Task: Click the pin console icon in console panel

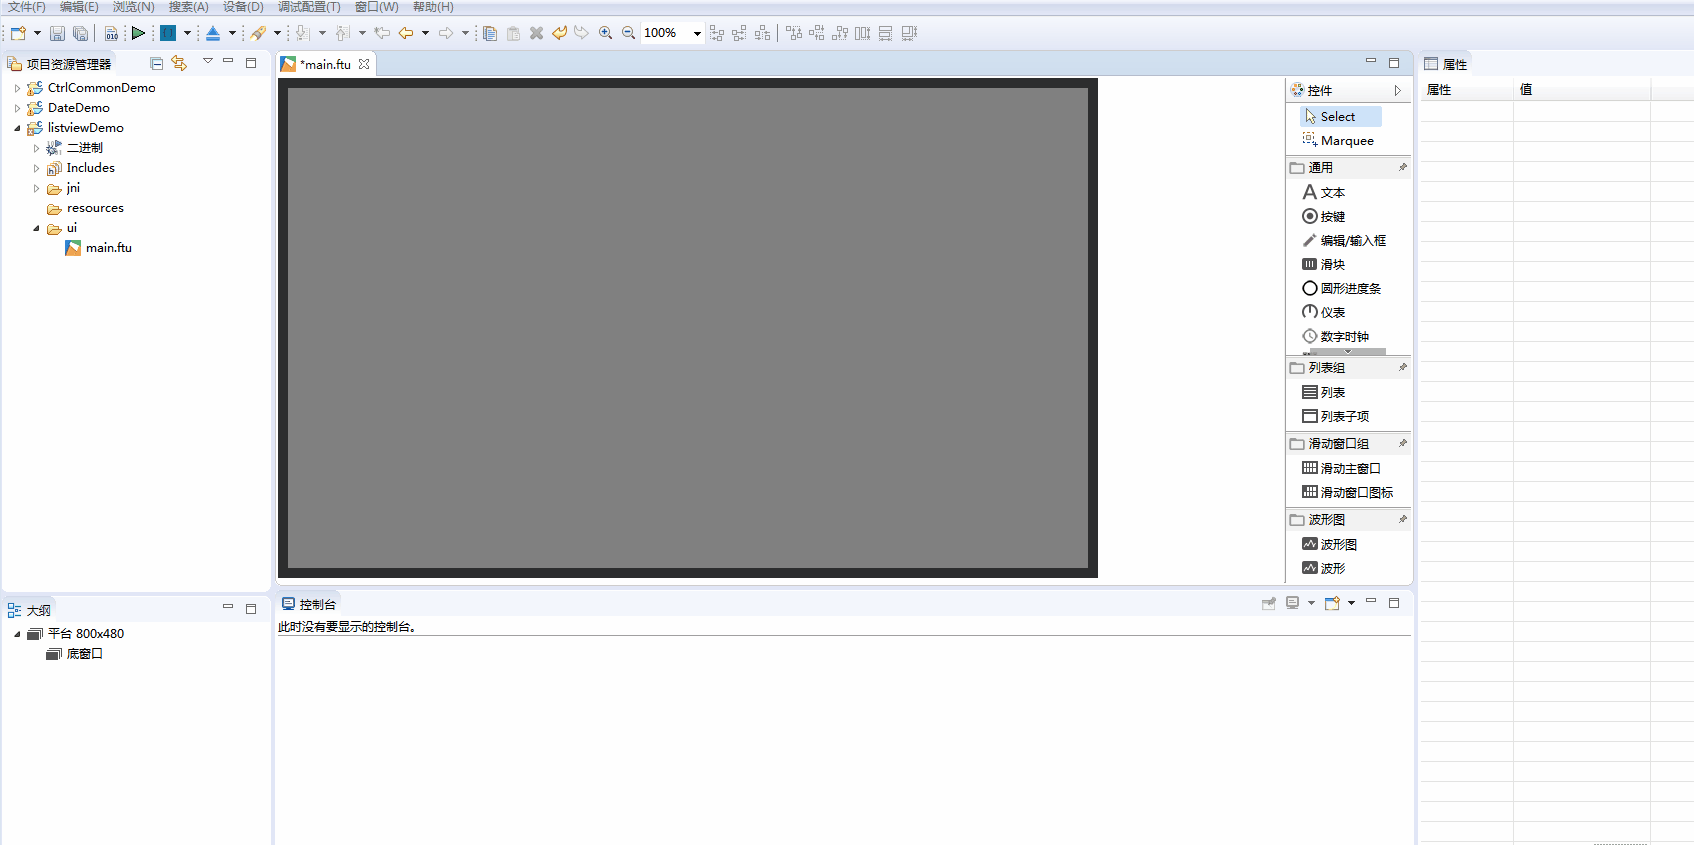Action: (x=1269, y=603)
